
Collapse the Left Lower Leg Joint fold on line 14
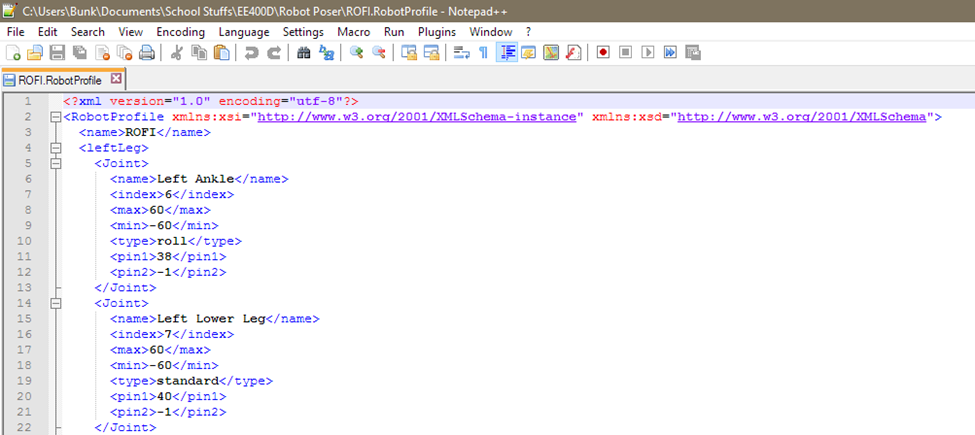57,303
